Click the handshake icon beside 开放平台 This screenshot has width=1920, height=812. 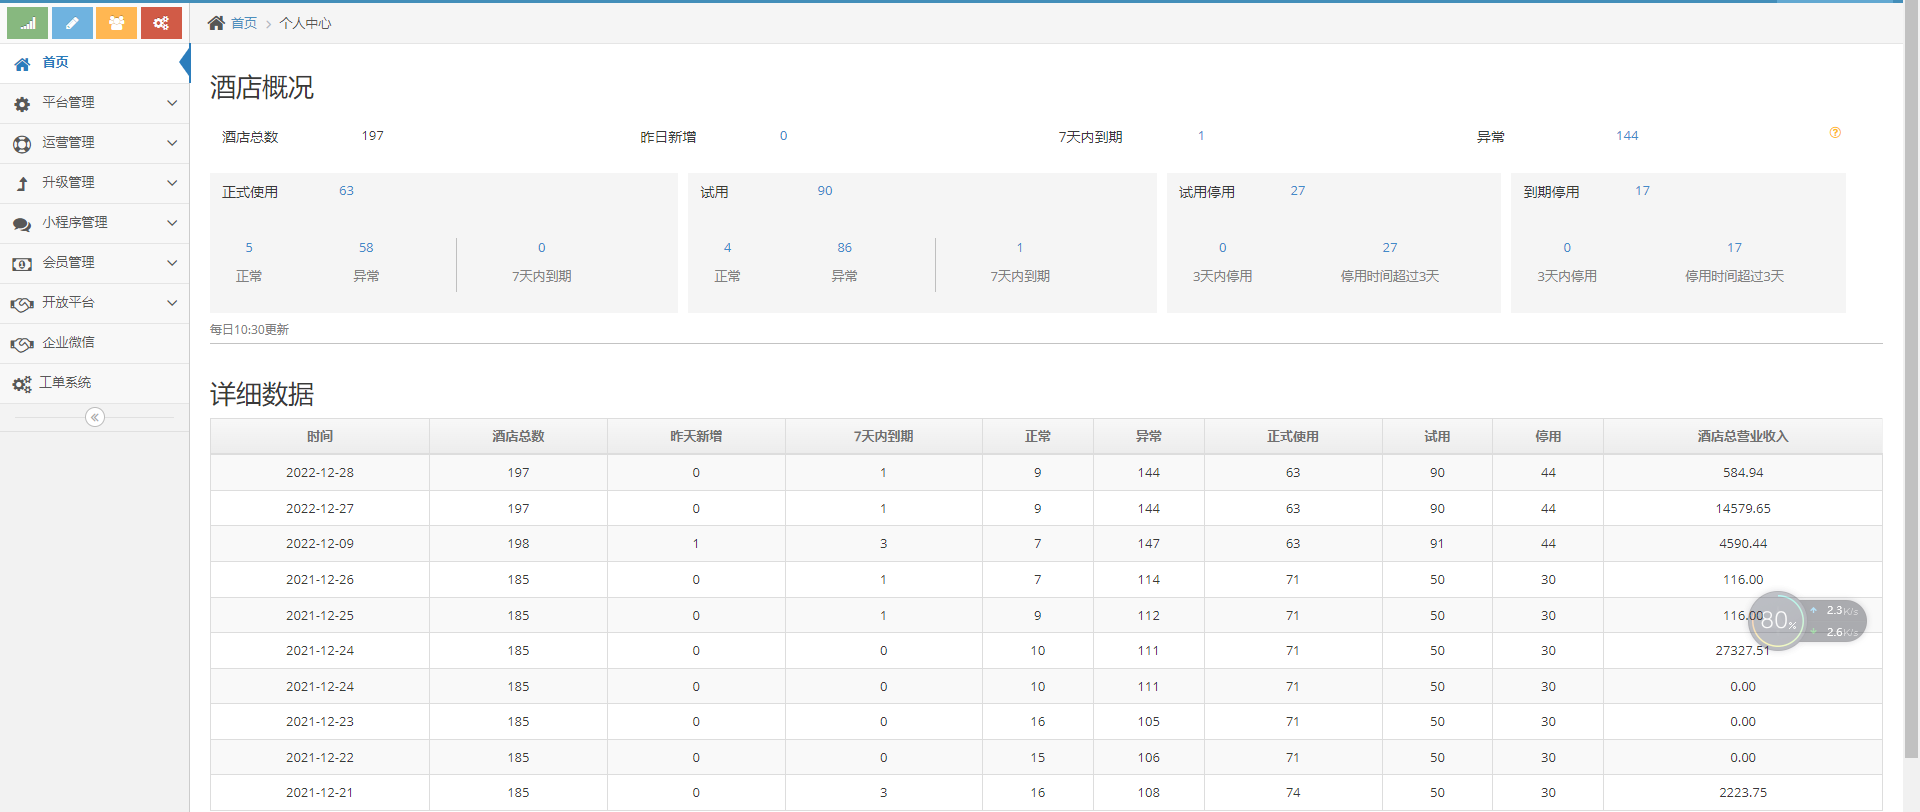[22, 304]
